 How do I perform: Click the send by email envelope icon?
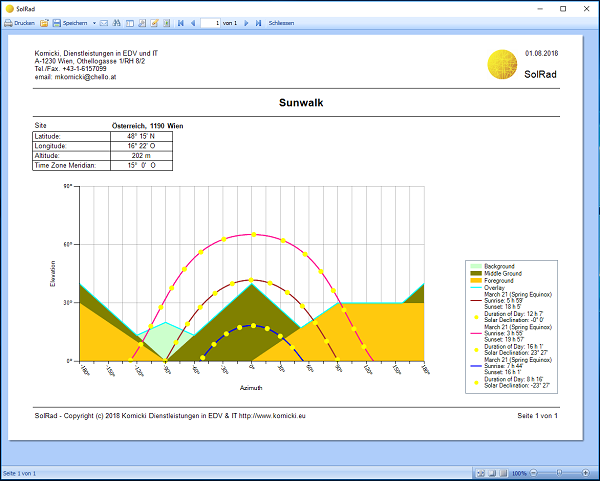pyautogui.click(x=104, y=22)
